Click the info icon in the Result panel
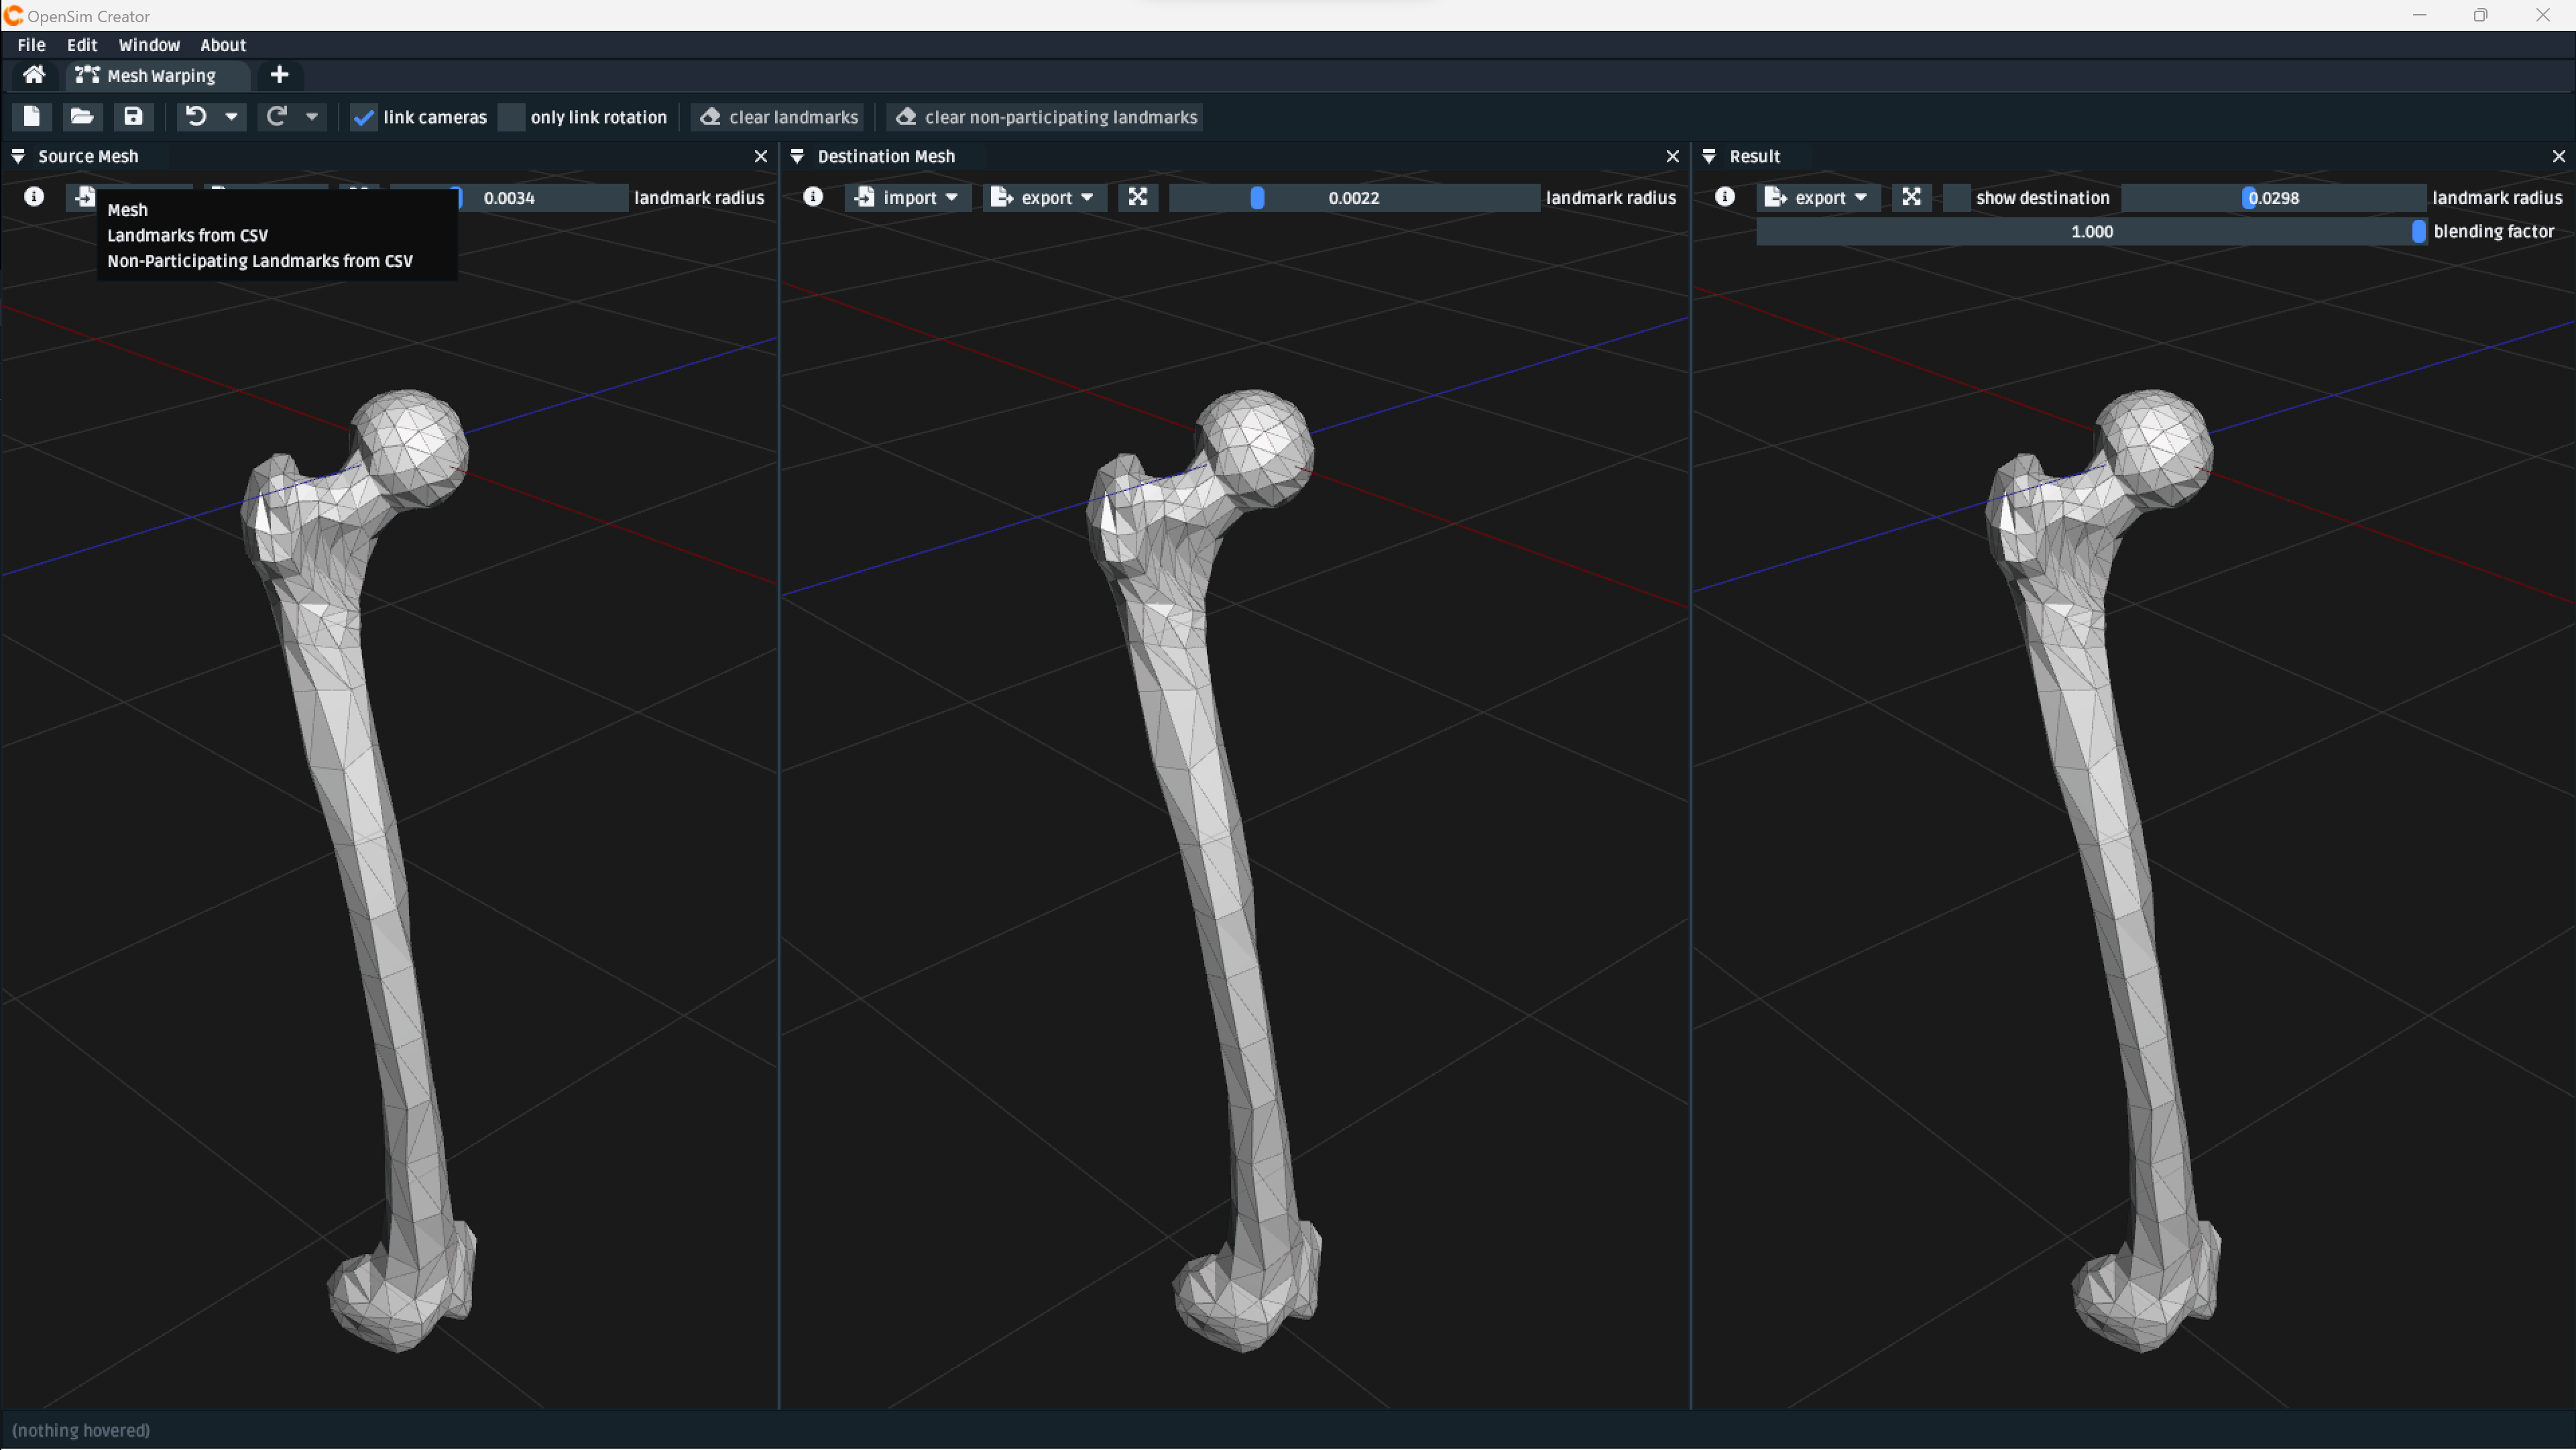Viewport: 2576px width, 1450px height. [x=1725, y=197]
